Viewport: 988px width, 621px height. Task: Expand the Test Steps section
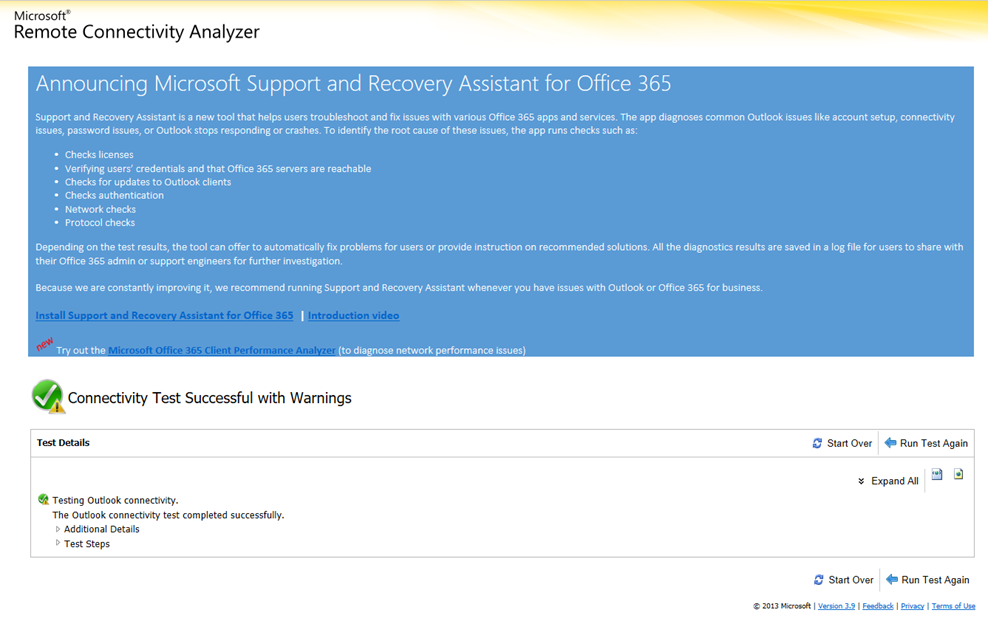tap(58, 544)
